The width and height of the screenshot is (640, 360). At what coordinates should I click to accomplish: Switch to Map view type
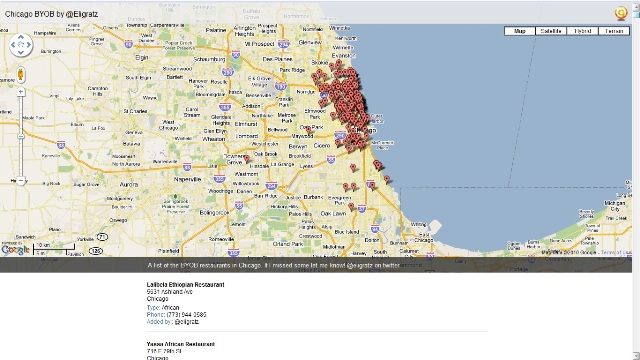(520, 31)
